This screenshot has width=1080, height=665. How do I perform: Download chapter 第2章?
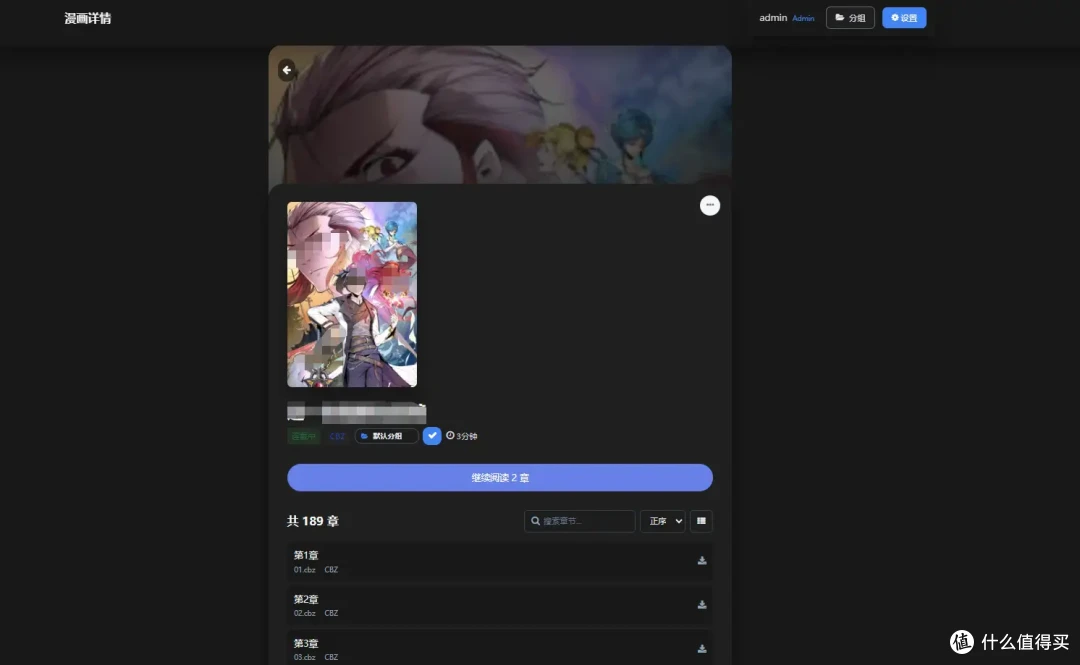[x=702, y=605]
